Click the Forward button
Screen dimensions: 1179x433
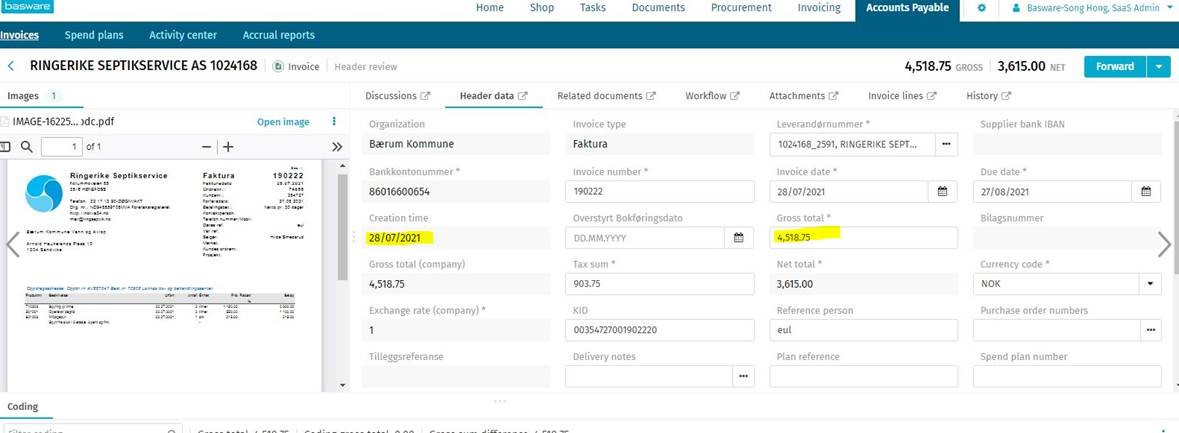(1115, 66)
